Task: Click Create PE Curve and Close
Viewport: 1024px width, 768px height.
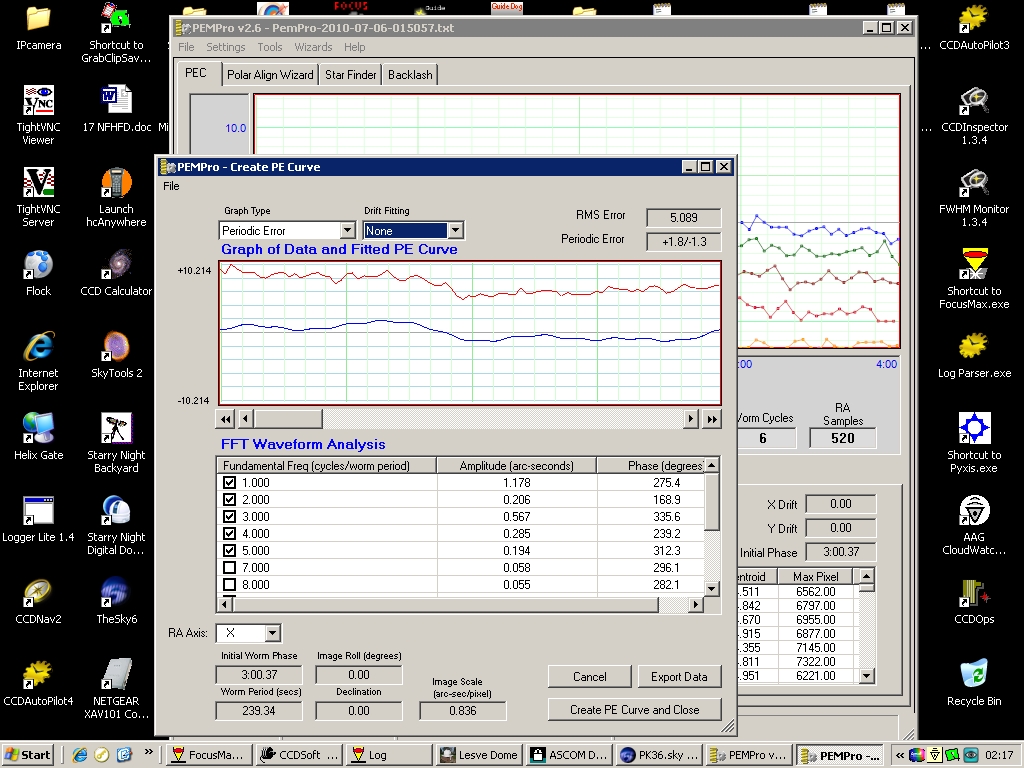Action: tap(635, 709)
